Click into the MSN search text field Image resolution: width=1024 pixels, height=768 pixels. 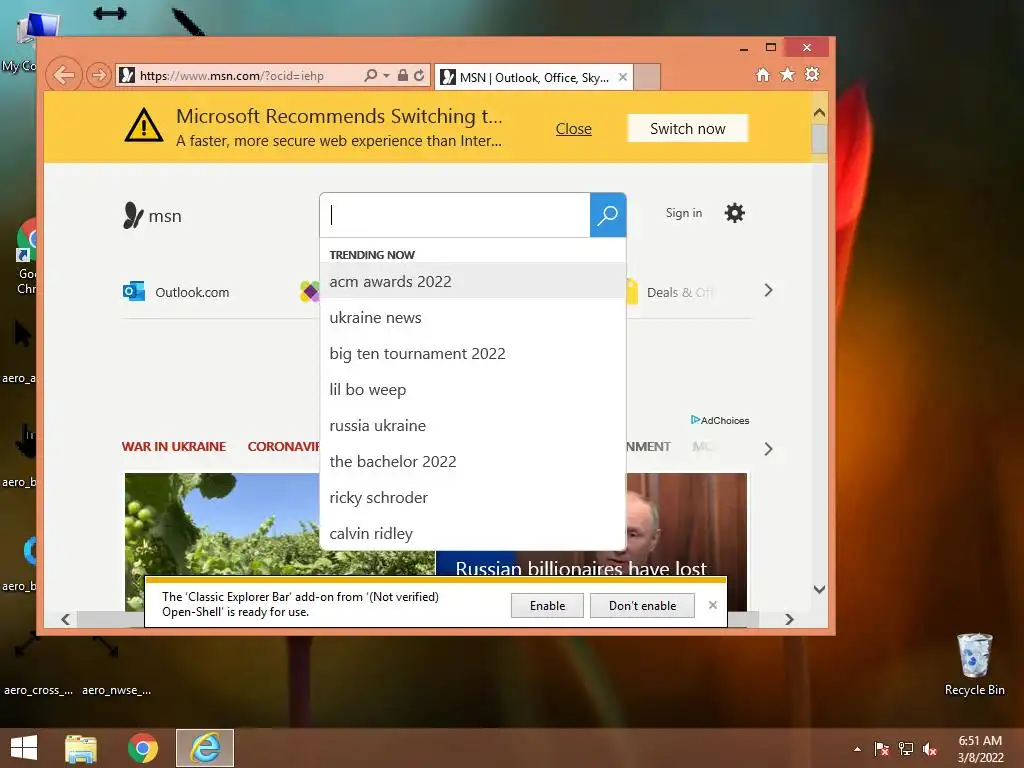[x=455, y=215]
